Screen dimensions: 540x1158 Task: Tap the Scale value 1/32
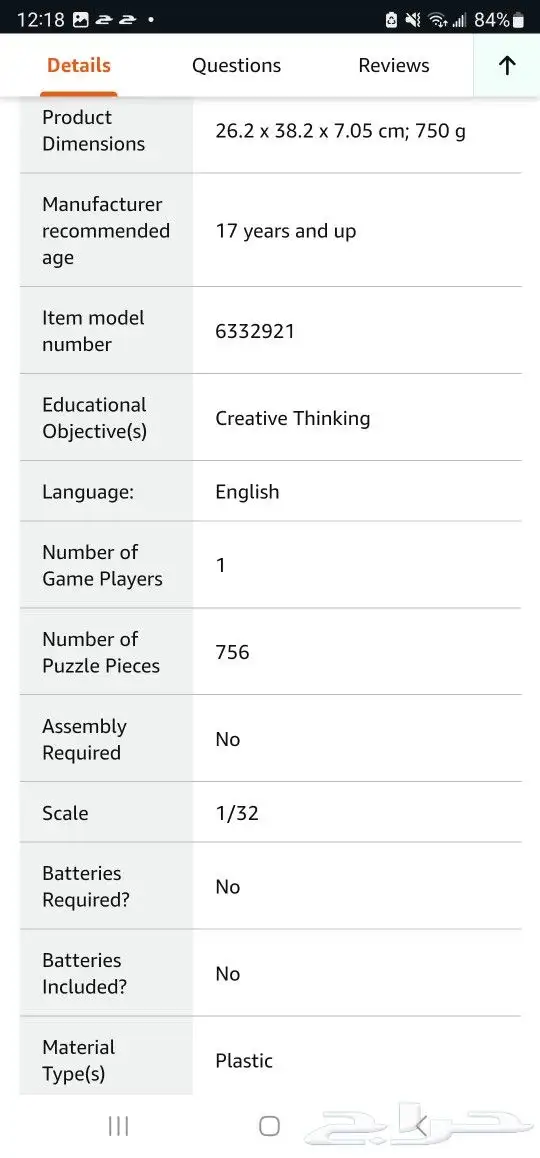[x=236, y=813]
